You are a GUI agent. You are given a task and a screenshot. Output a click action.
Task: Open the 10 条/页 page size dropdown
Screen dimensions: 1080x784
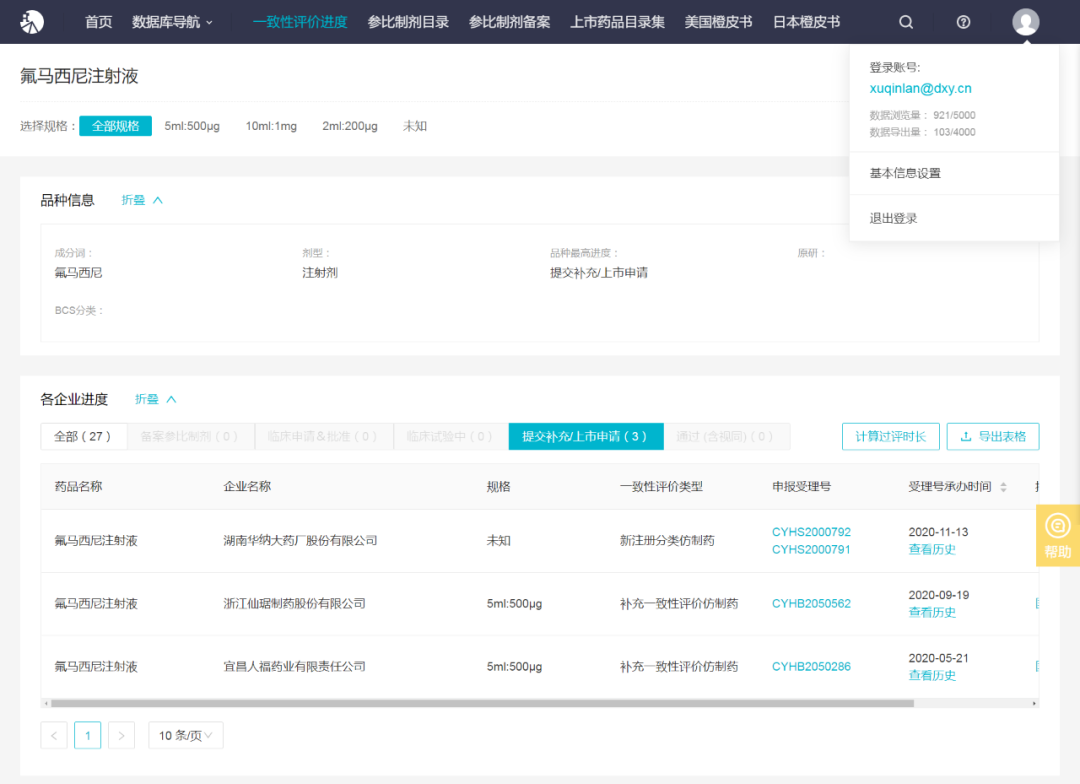coord(186,736)
